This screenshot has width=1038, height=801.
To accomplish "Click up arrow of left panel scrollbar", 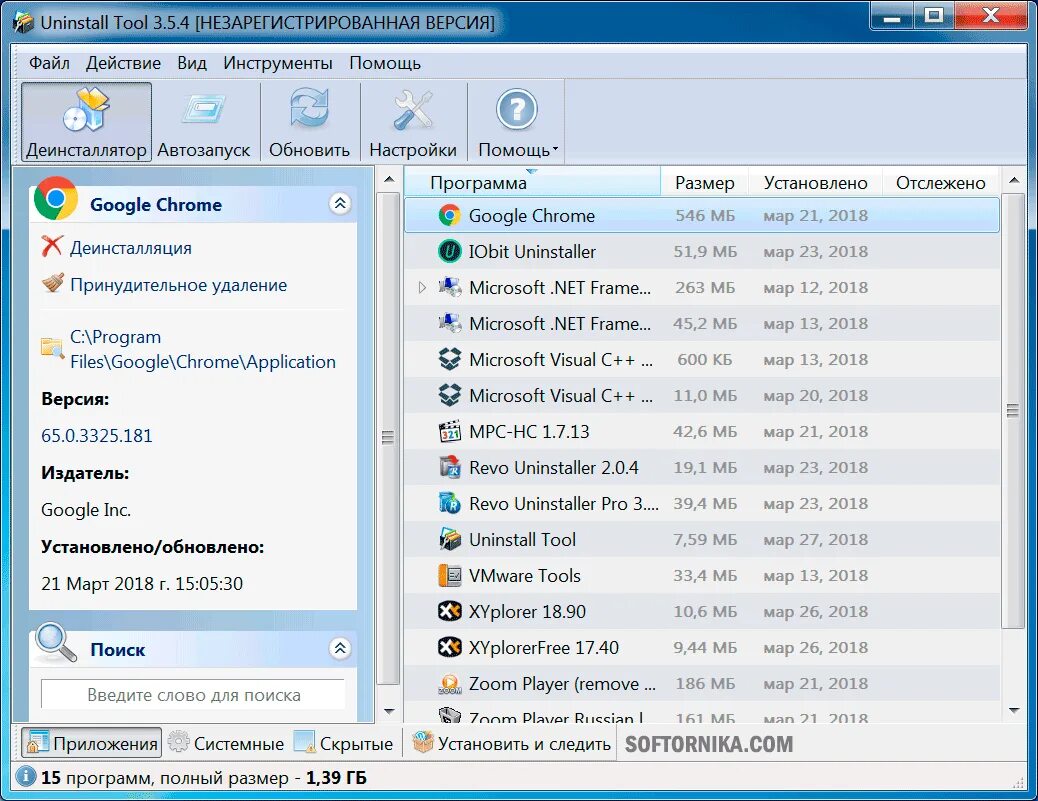I will pyautogui.click(x=389, y=179).
